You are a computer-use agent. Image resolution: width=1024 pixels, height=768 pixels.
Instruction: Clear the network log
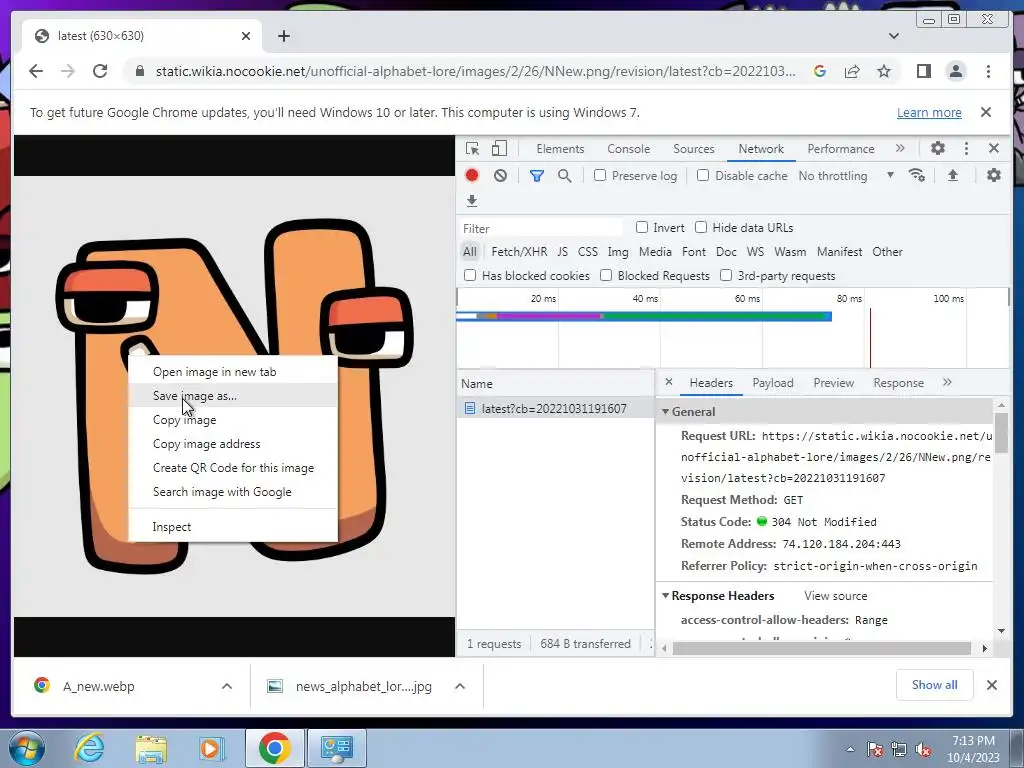coord(500,175)
